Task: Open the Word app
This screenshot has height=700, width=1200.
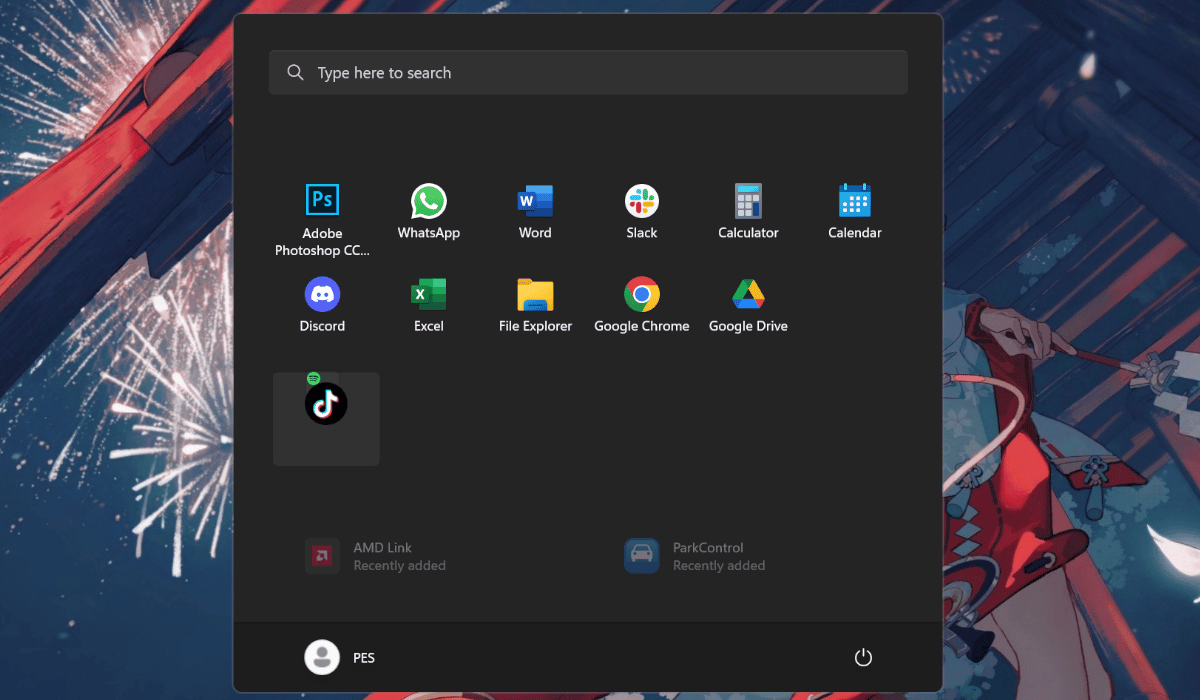Action: point(535,201)
